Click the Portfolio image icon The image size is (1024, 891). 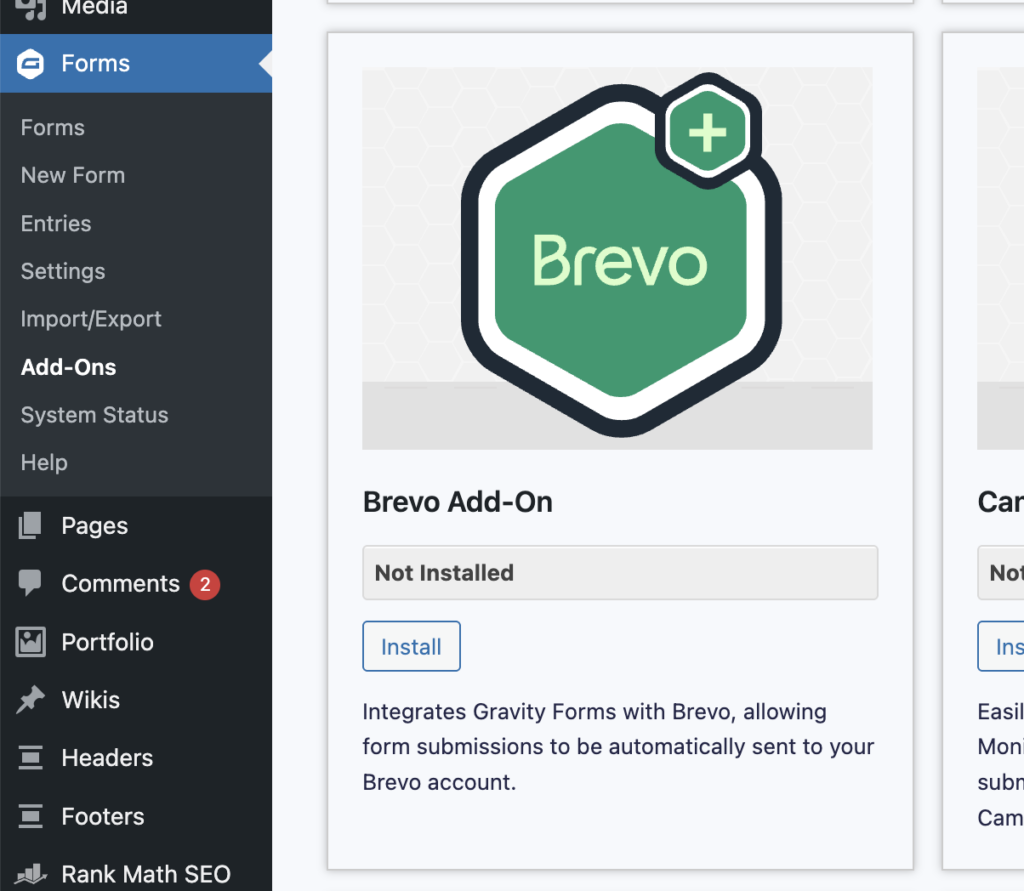click(30, 642)
